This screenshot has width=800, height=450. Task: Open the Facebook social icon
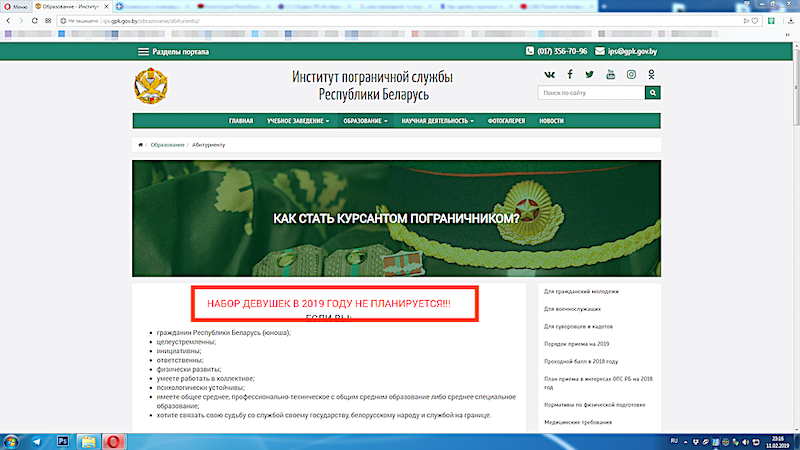point(570,74)
